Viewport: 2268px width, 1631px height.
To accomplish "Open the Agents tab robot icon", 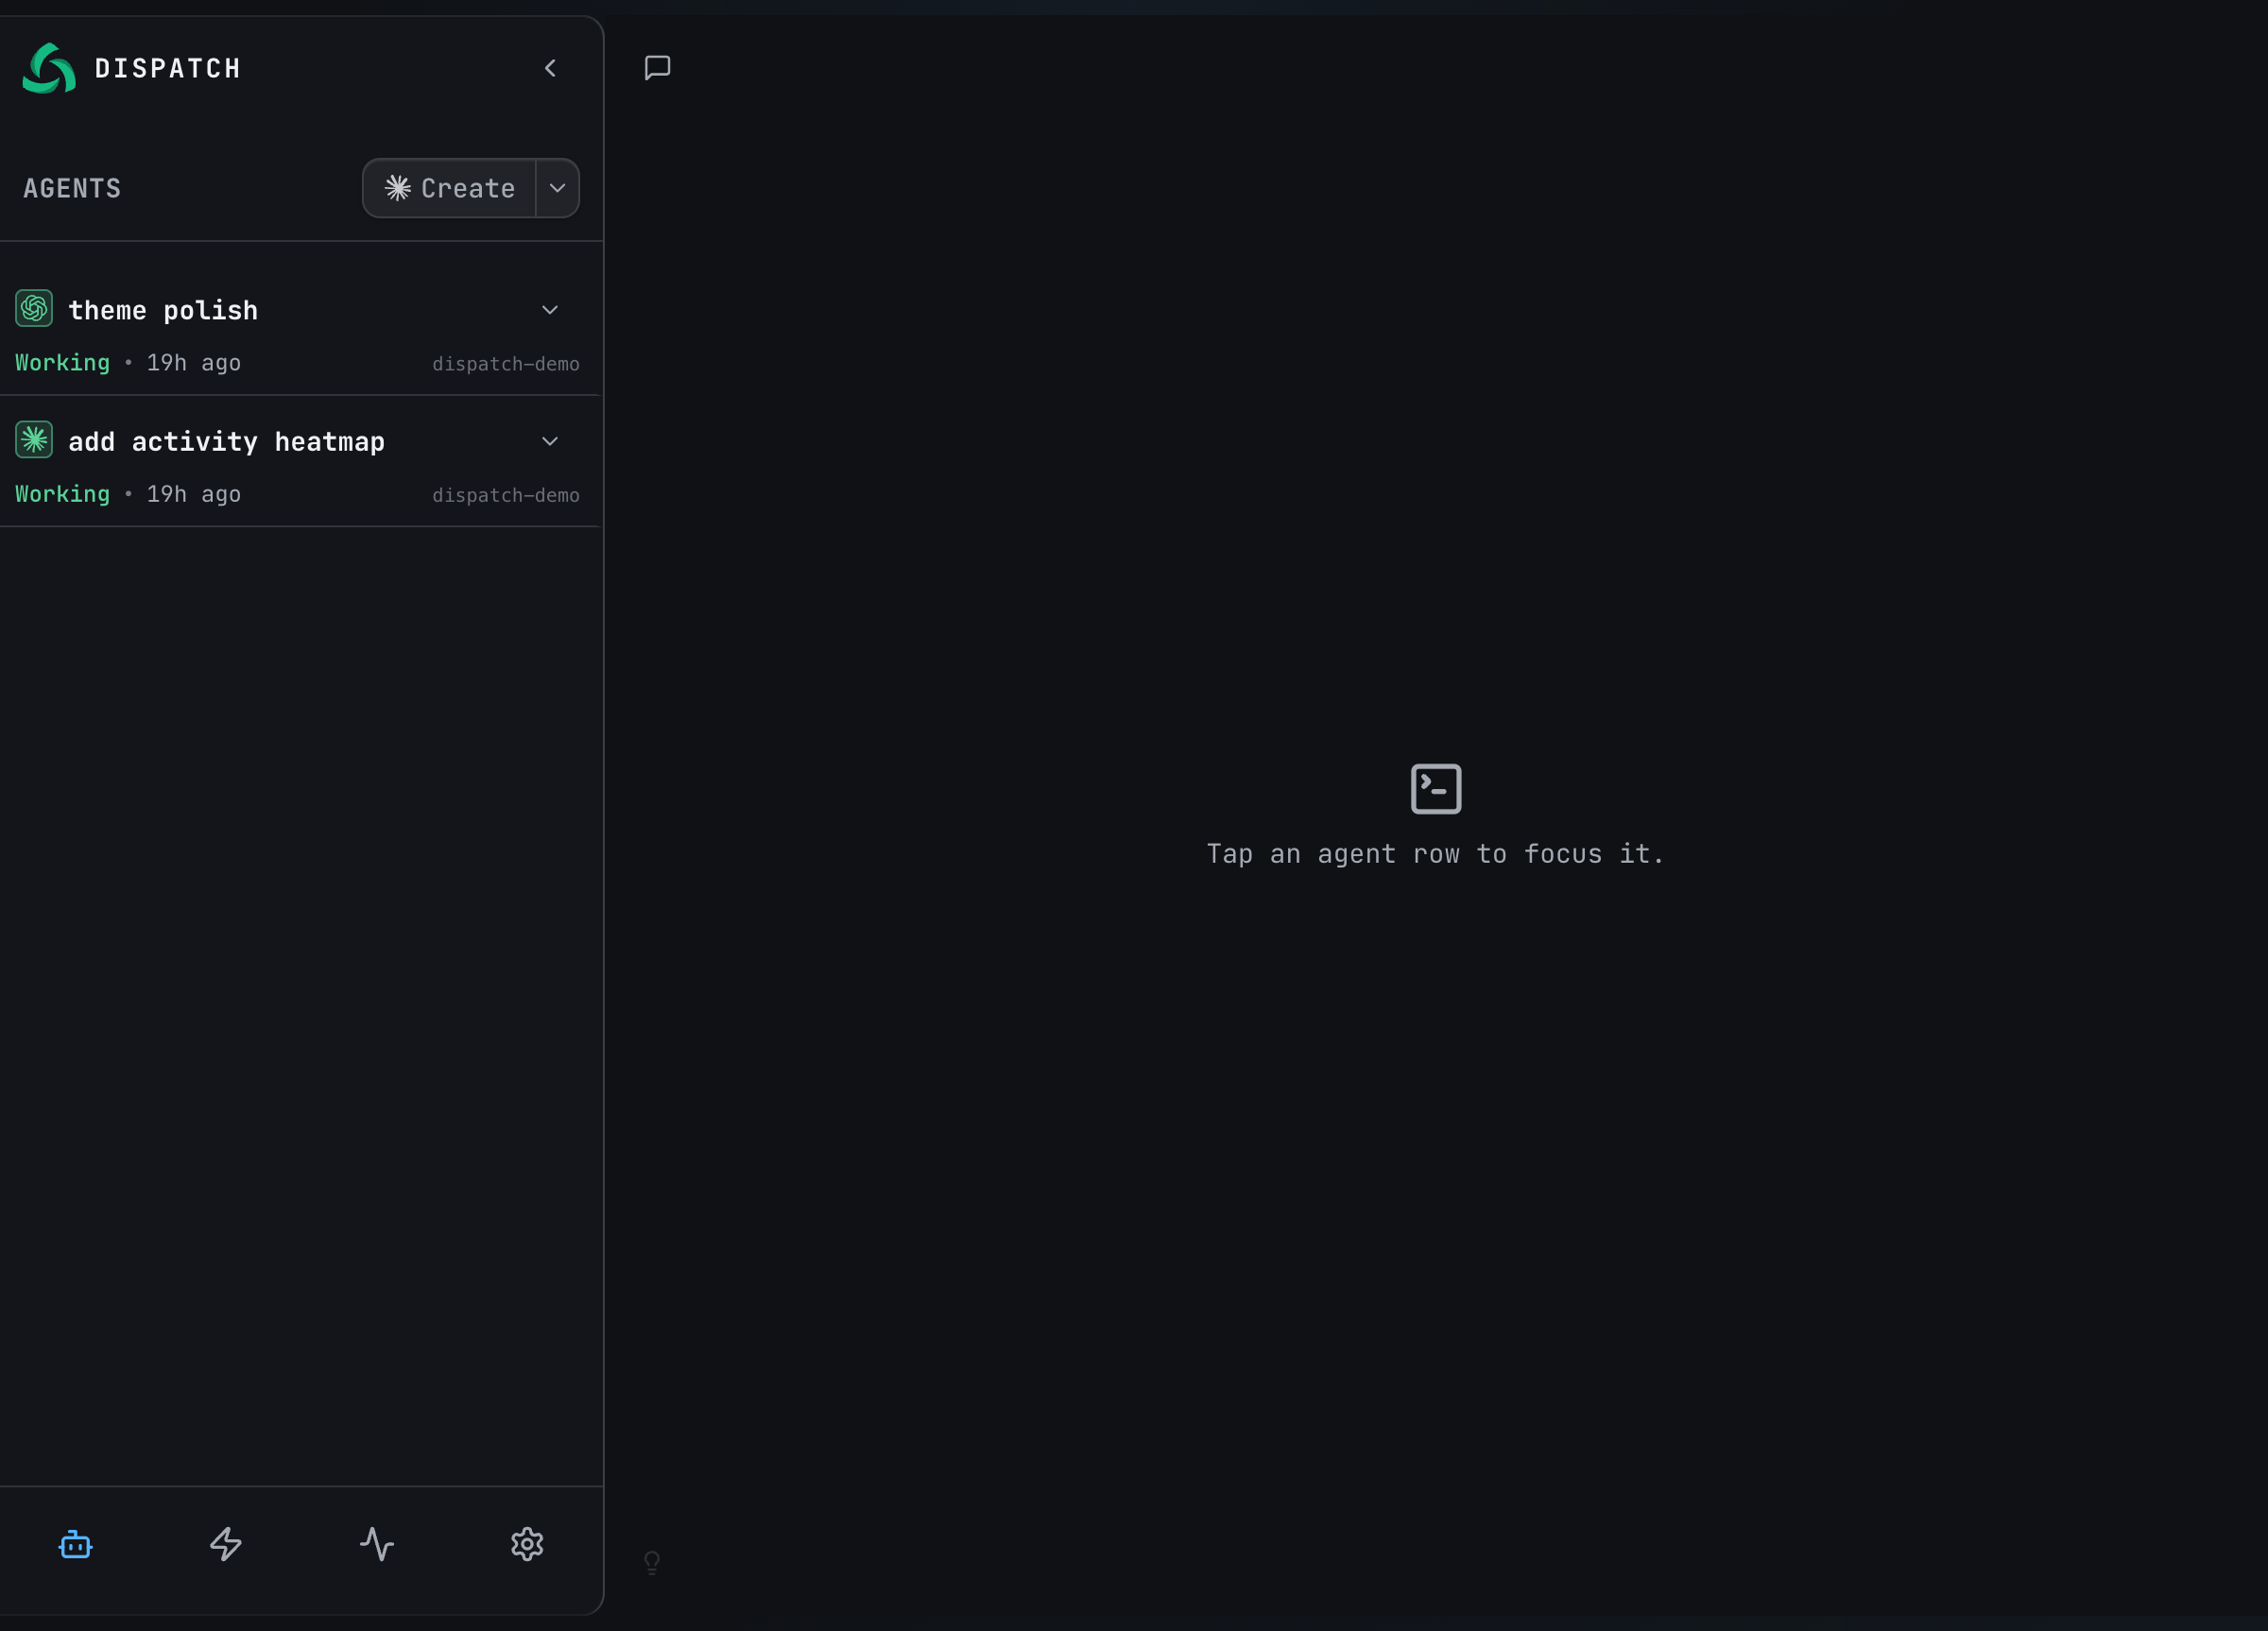I will tap(75, 1544).
